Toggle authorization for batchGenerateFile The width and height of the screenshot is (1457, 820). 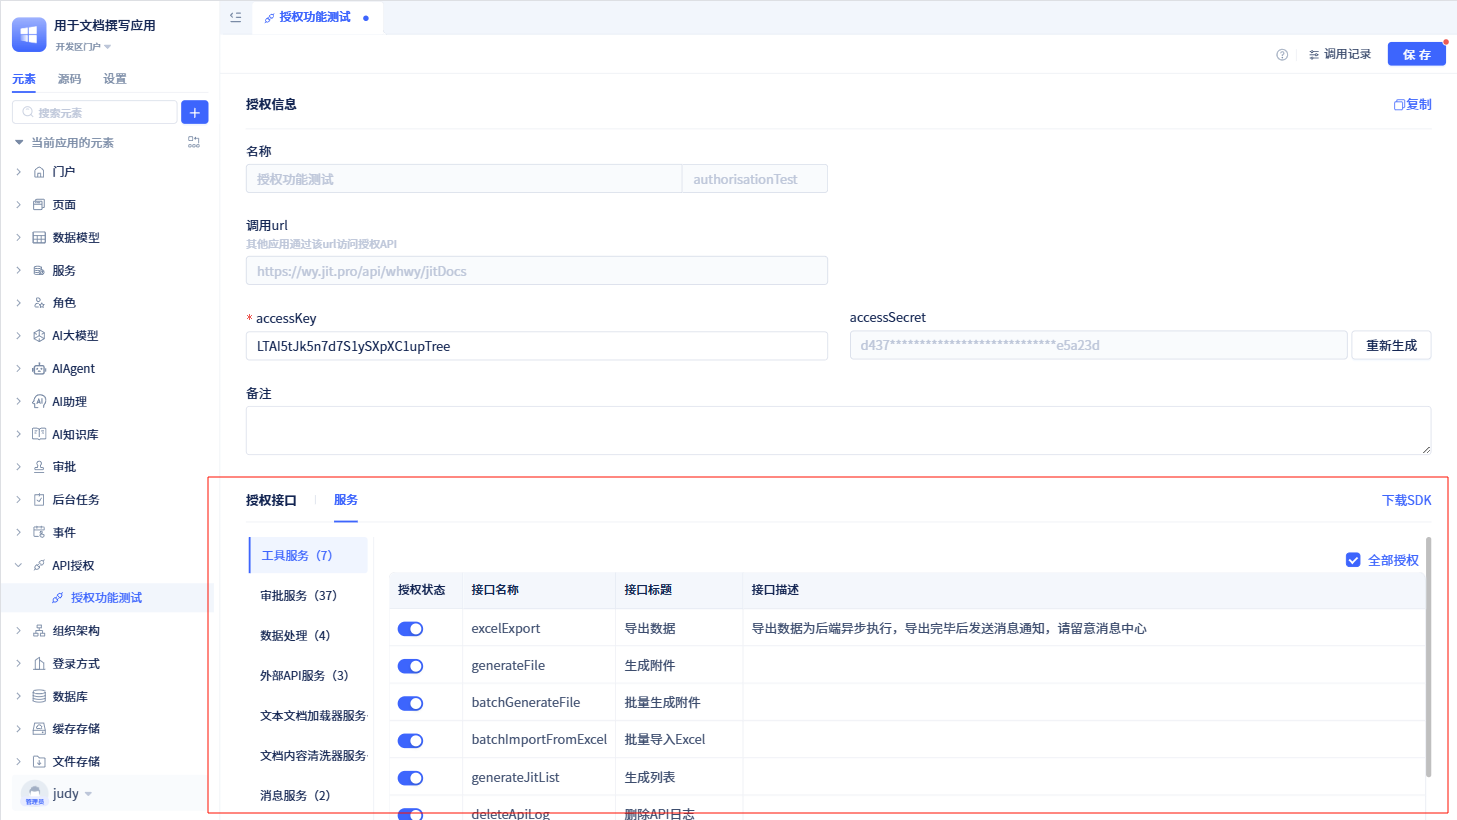click(x=410, y=703)
